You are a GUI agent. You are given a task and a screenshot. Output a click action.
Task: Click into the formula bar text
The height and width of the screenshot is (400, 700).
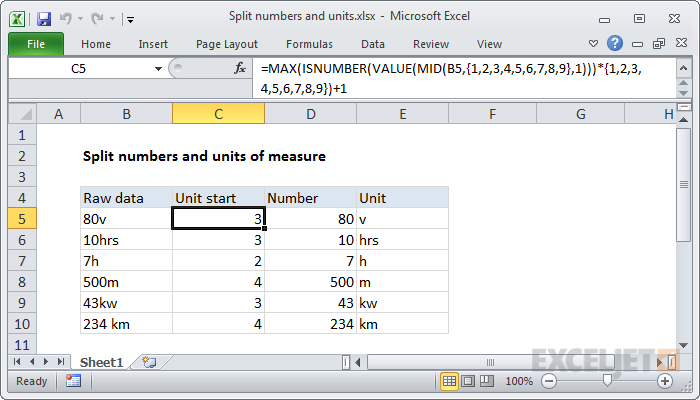464,79
